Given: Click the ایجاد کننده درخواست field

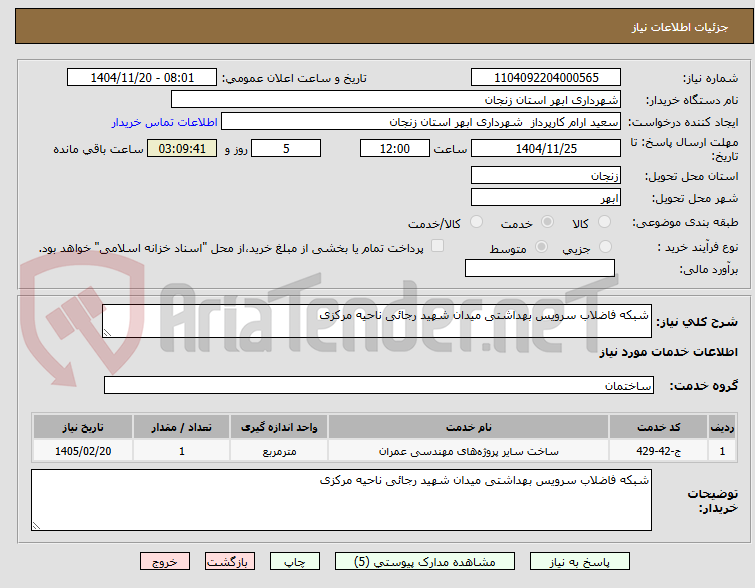Looking at the screenshot, I should (421, 122).
